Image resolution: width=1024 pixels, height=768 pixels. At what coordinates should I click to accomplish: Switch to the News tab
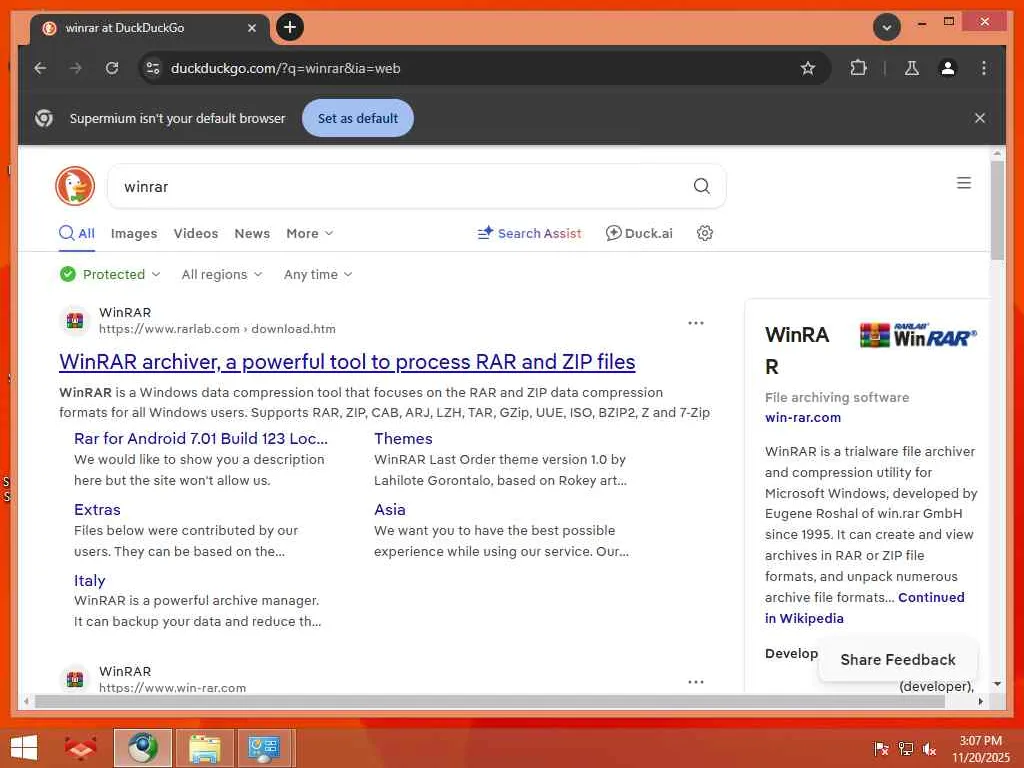point(252,233)
